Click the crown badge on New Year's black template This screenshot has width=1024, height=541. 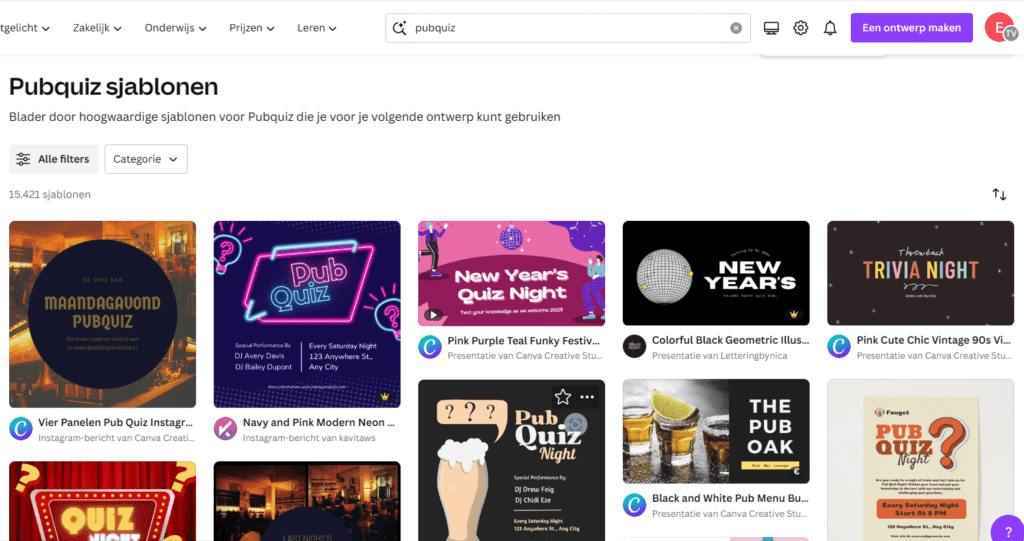(x=794, y=314)
